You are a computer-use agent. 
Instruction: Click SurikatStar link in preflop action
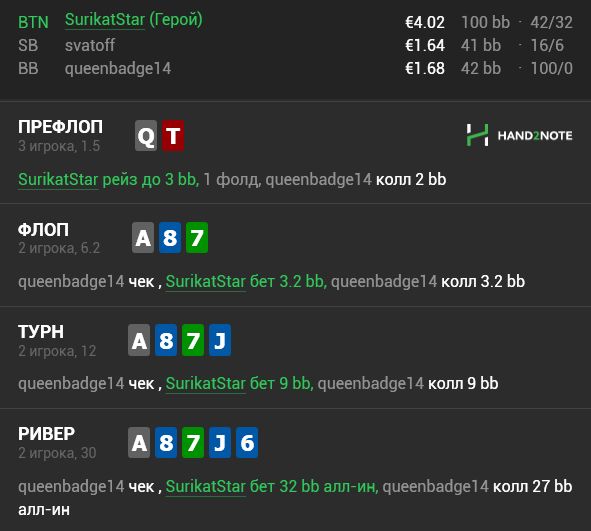click(x=58, y=179)
